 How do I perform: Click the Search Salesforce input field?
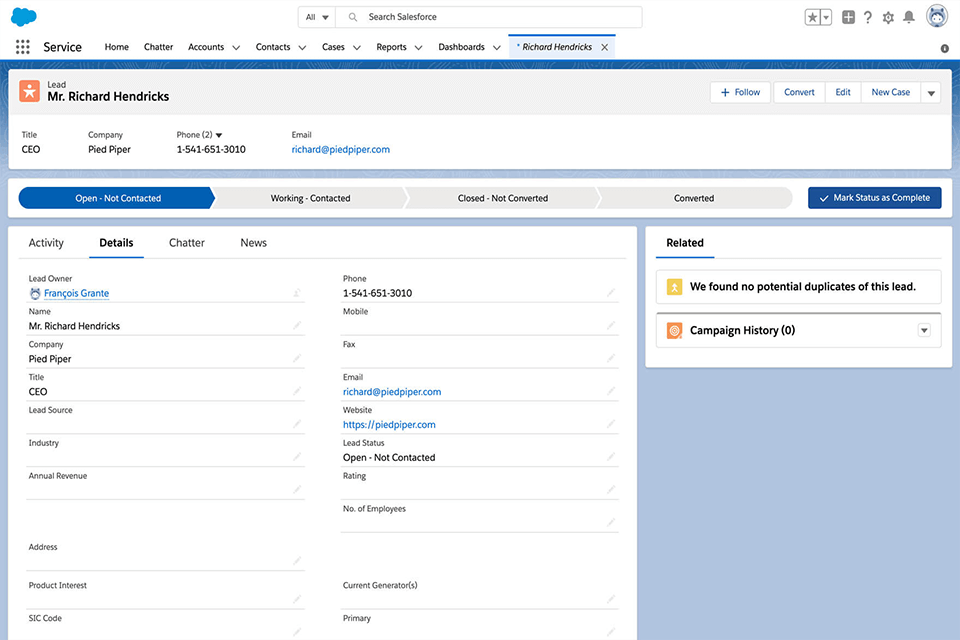pyautogui.click(x=489, y=17)
